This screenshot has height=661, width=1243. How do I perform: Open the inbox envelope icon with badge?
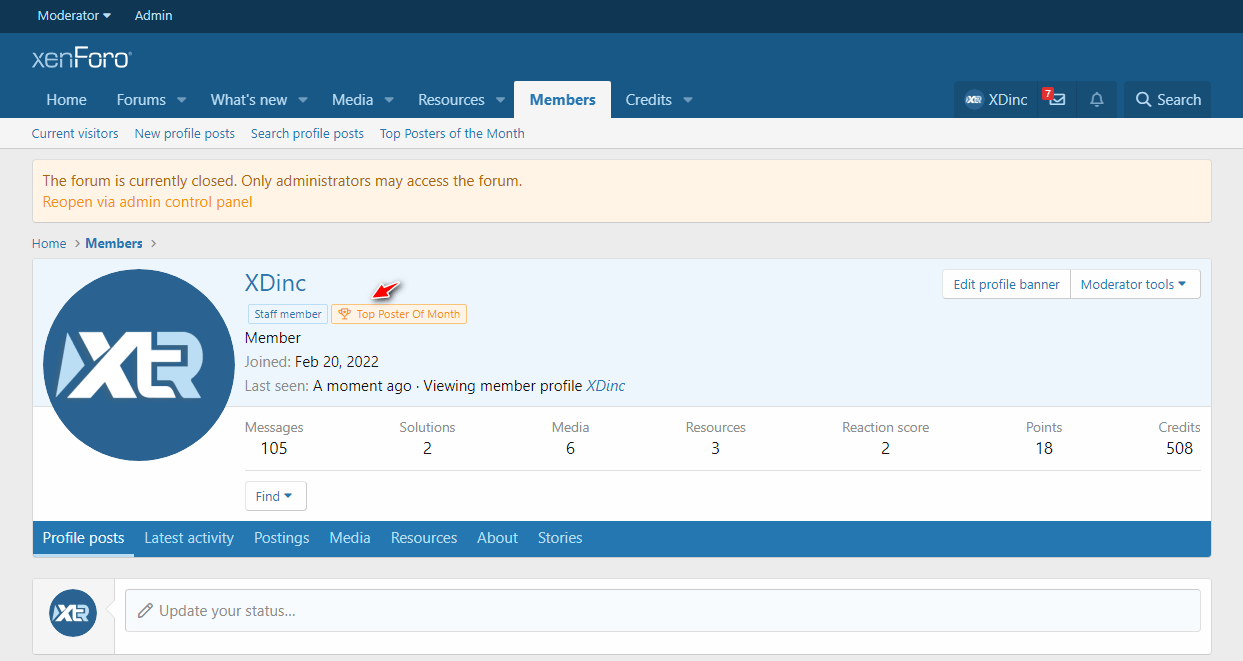click(x=1056, y=100)
